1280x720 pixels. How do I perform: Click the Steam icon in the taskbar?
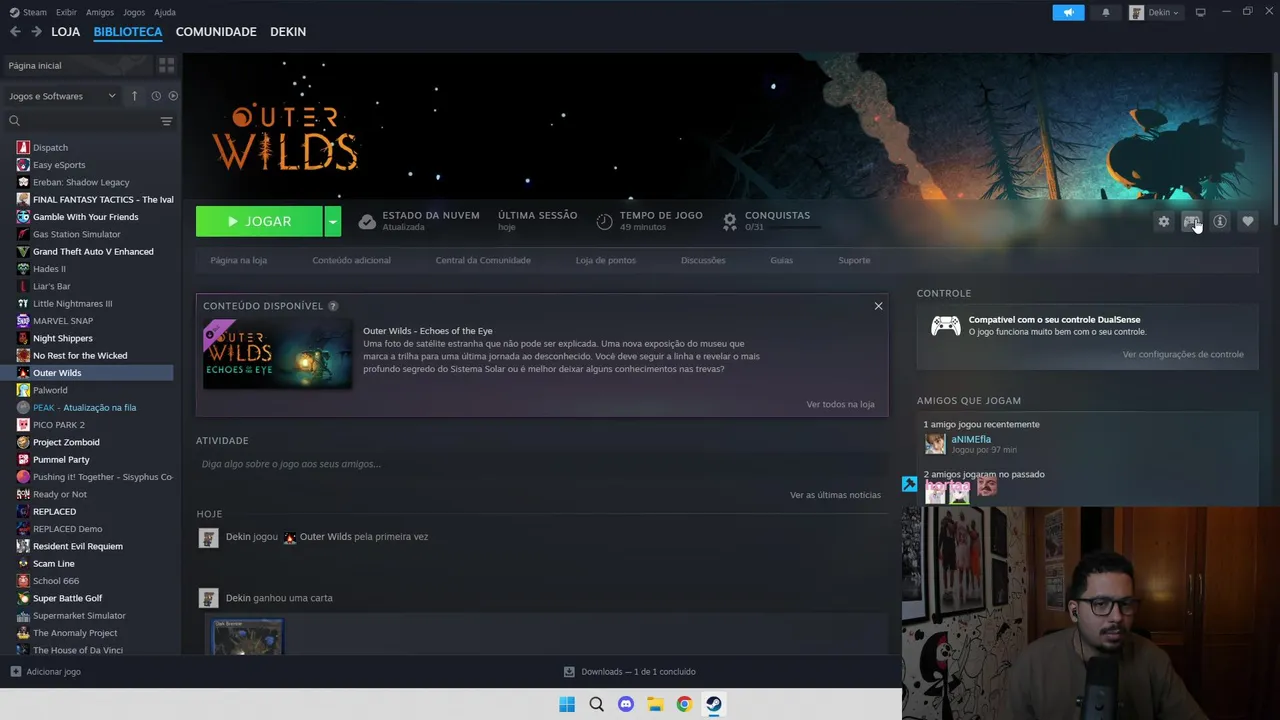(714, 704)
